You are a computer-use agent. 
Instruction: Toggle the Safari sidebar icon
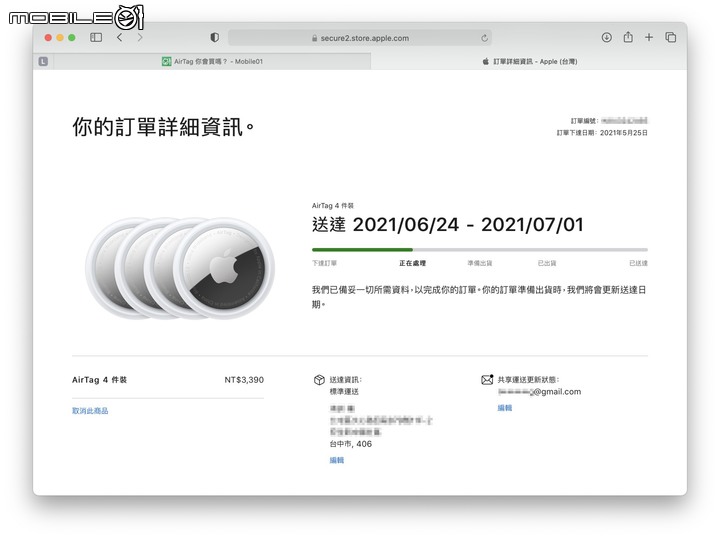pyautogui.click(x=96, y=37)
